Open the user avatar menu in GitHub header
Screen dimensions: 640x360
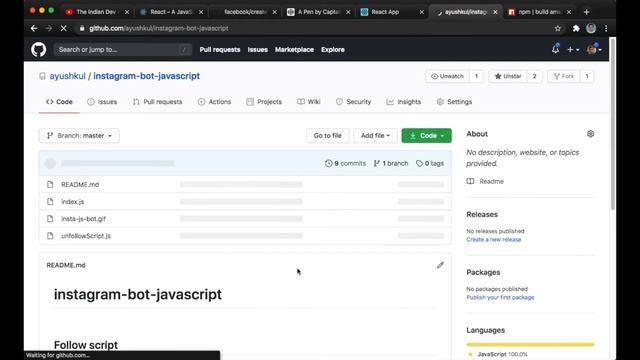coord(594,50)
